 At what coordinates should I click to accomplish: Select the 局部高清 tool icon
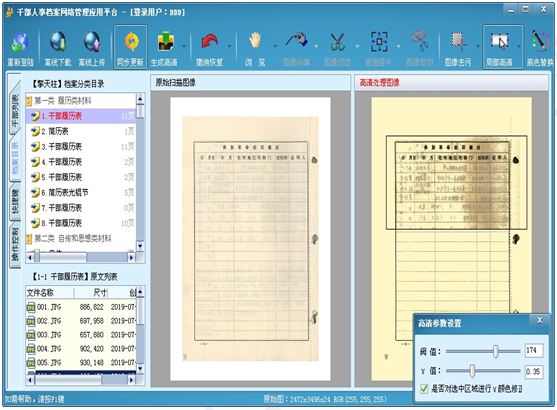499,41
